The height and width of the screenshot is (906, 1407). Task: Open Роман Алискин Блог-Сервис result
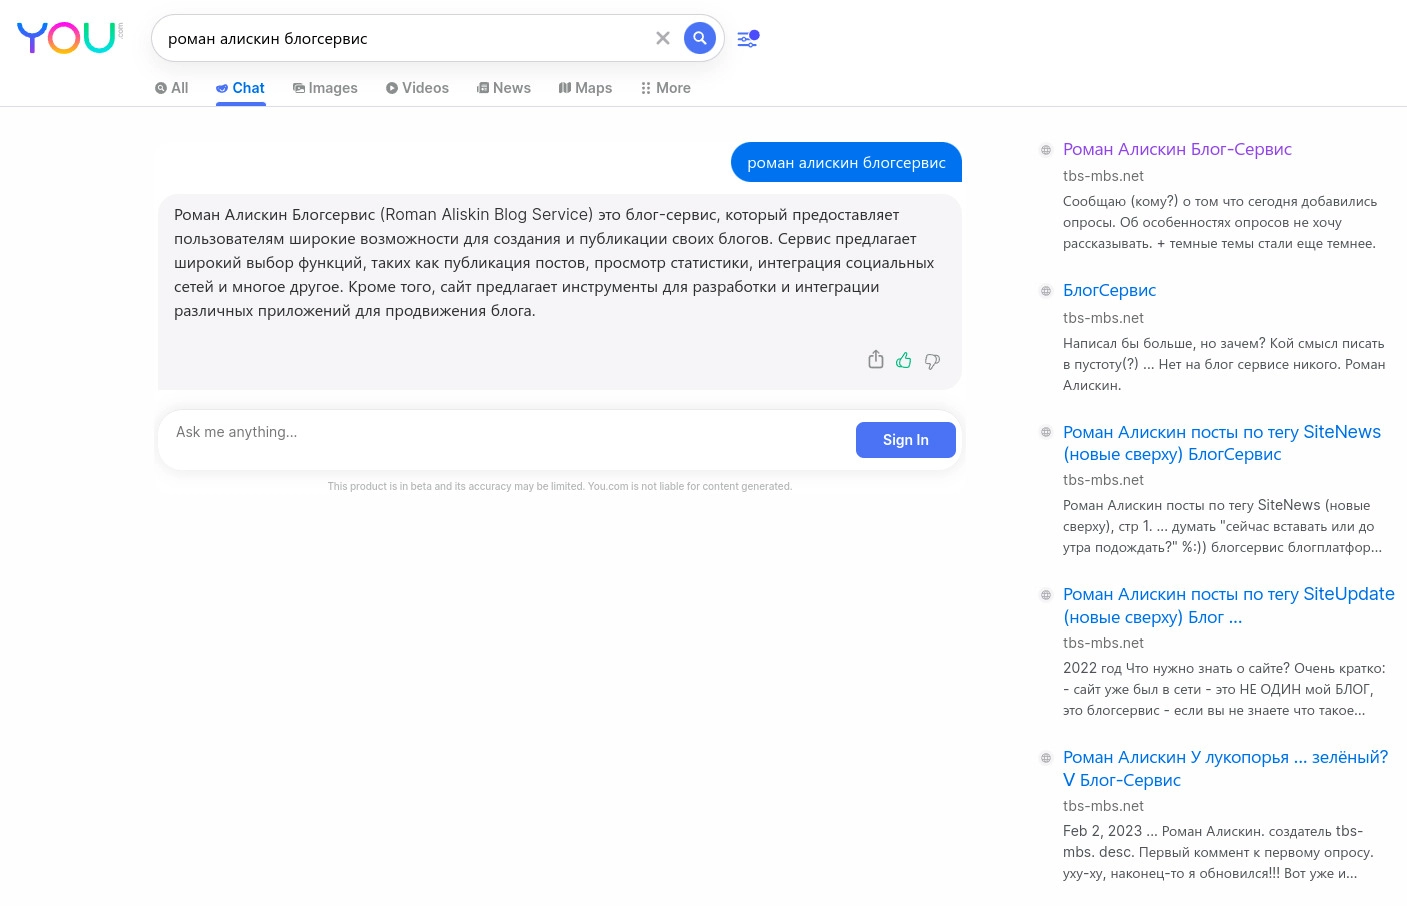1177,149
